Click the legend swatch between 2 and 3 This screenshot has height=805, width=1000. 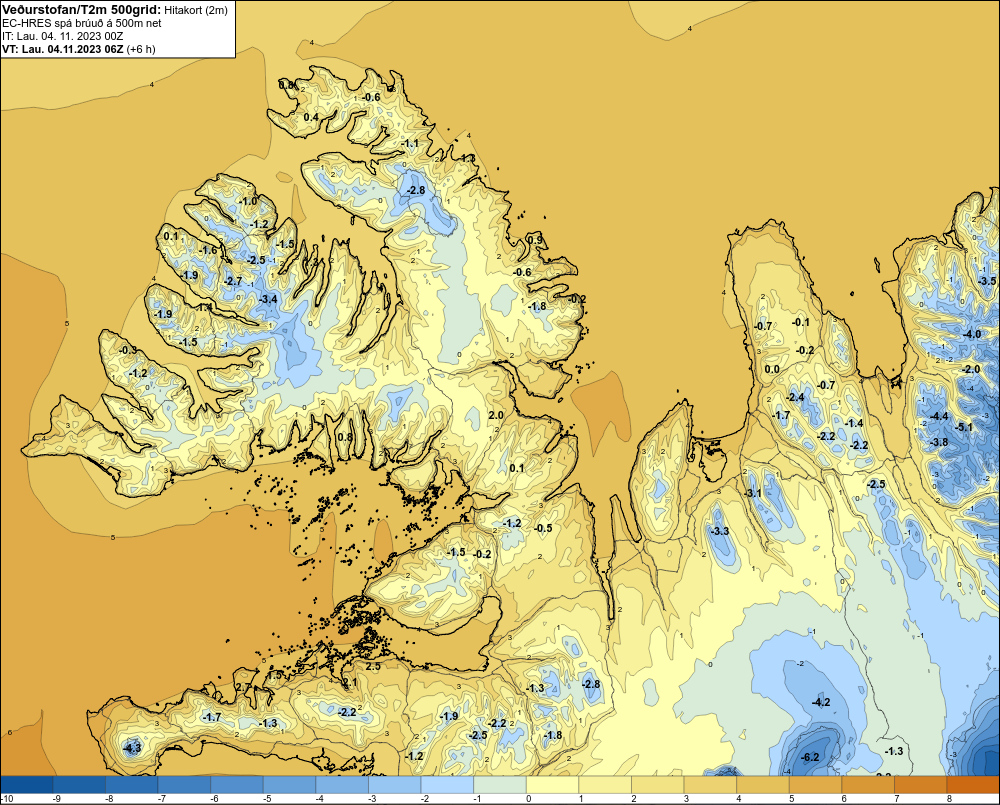658,785
